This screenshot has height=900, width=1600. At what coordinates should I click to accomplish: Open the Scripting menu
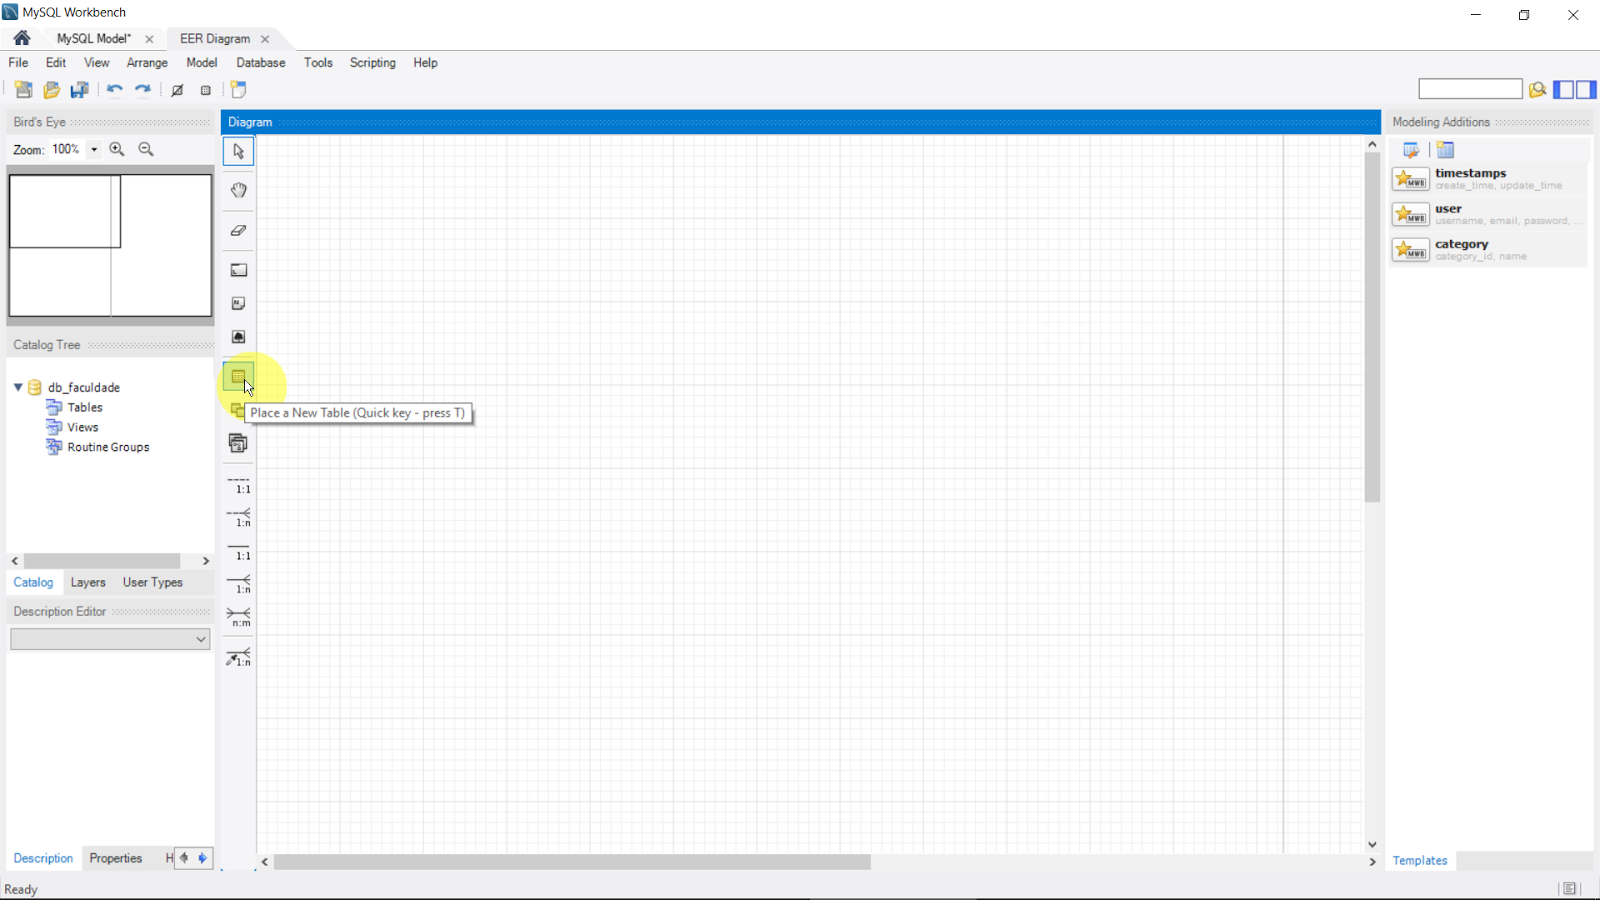pyautogui.click(x=373, y=62)
